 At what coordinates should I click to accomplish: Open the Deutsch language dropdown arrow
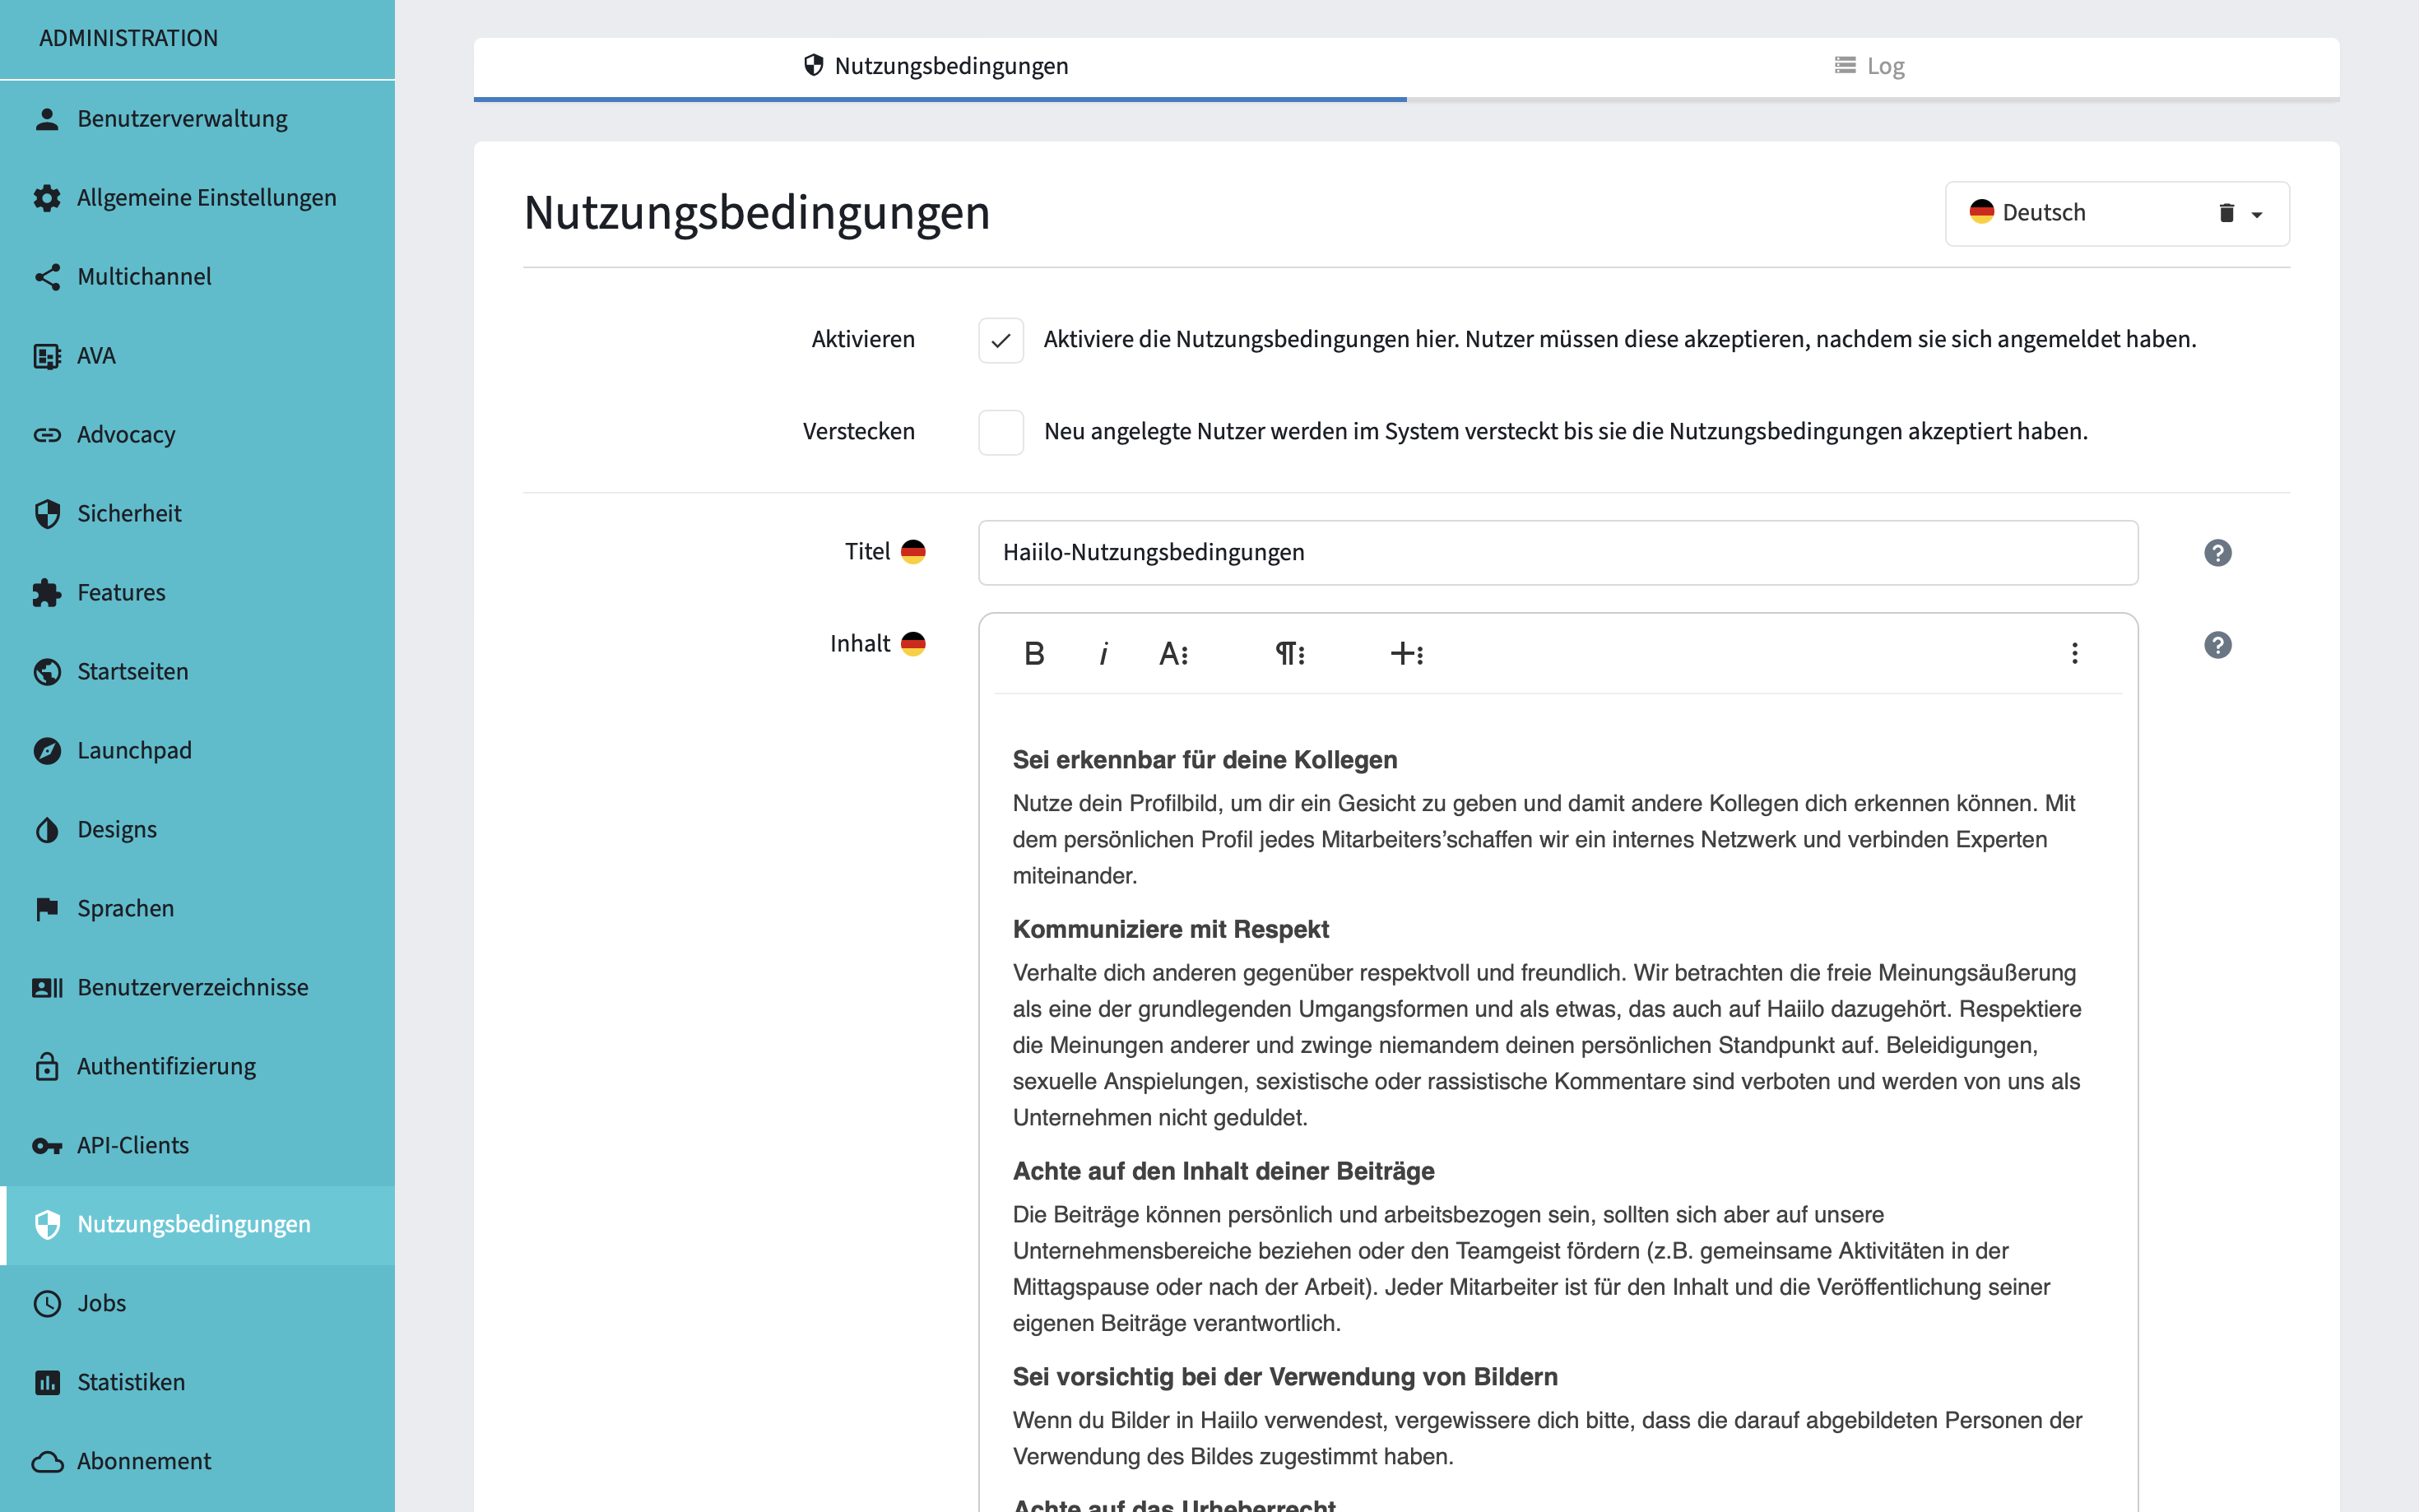point(2257,215)
